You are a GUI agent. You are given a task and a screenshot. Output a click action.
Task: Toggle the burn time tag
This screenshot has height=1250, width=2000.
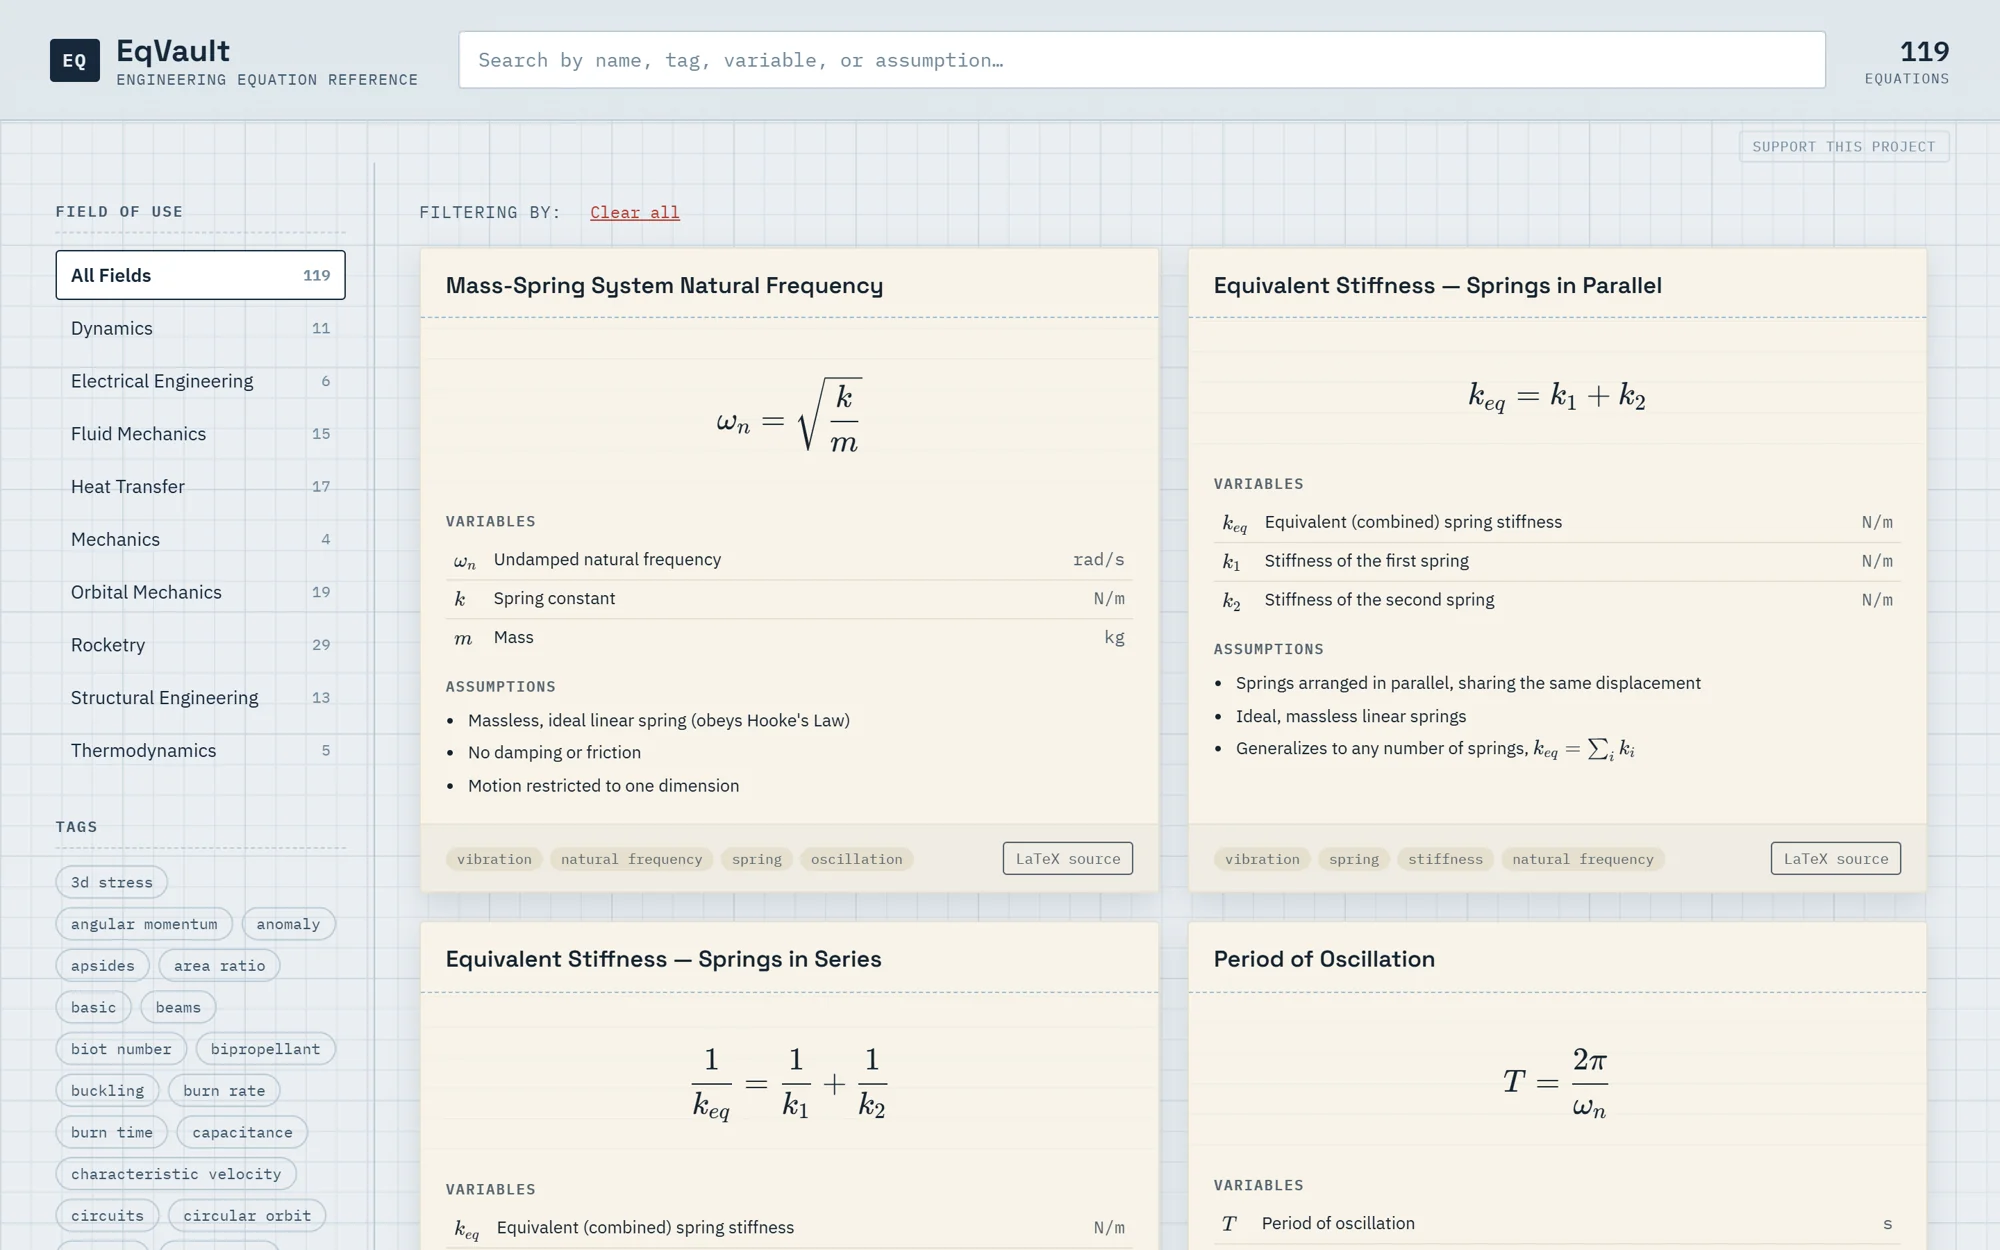(112, 1132)
